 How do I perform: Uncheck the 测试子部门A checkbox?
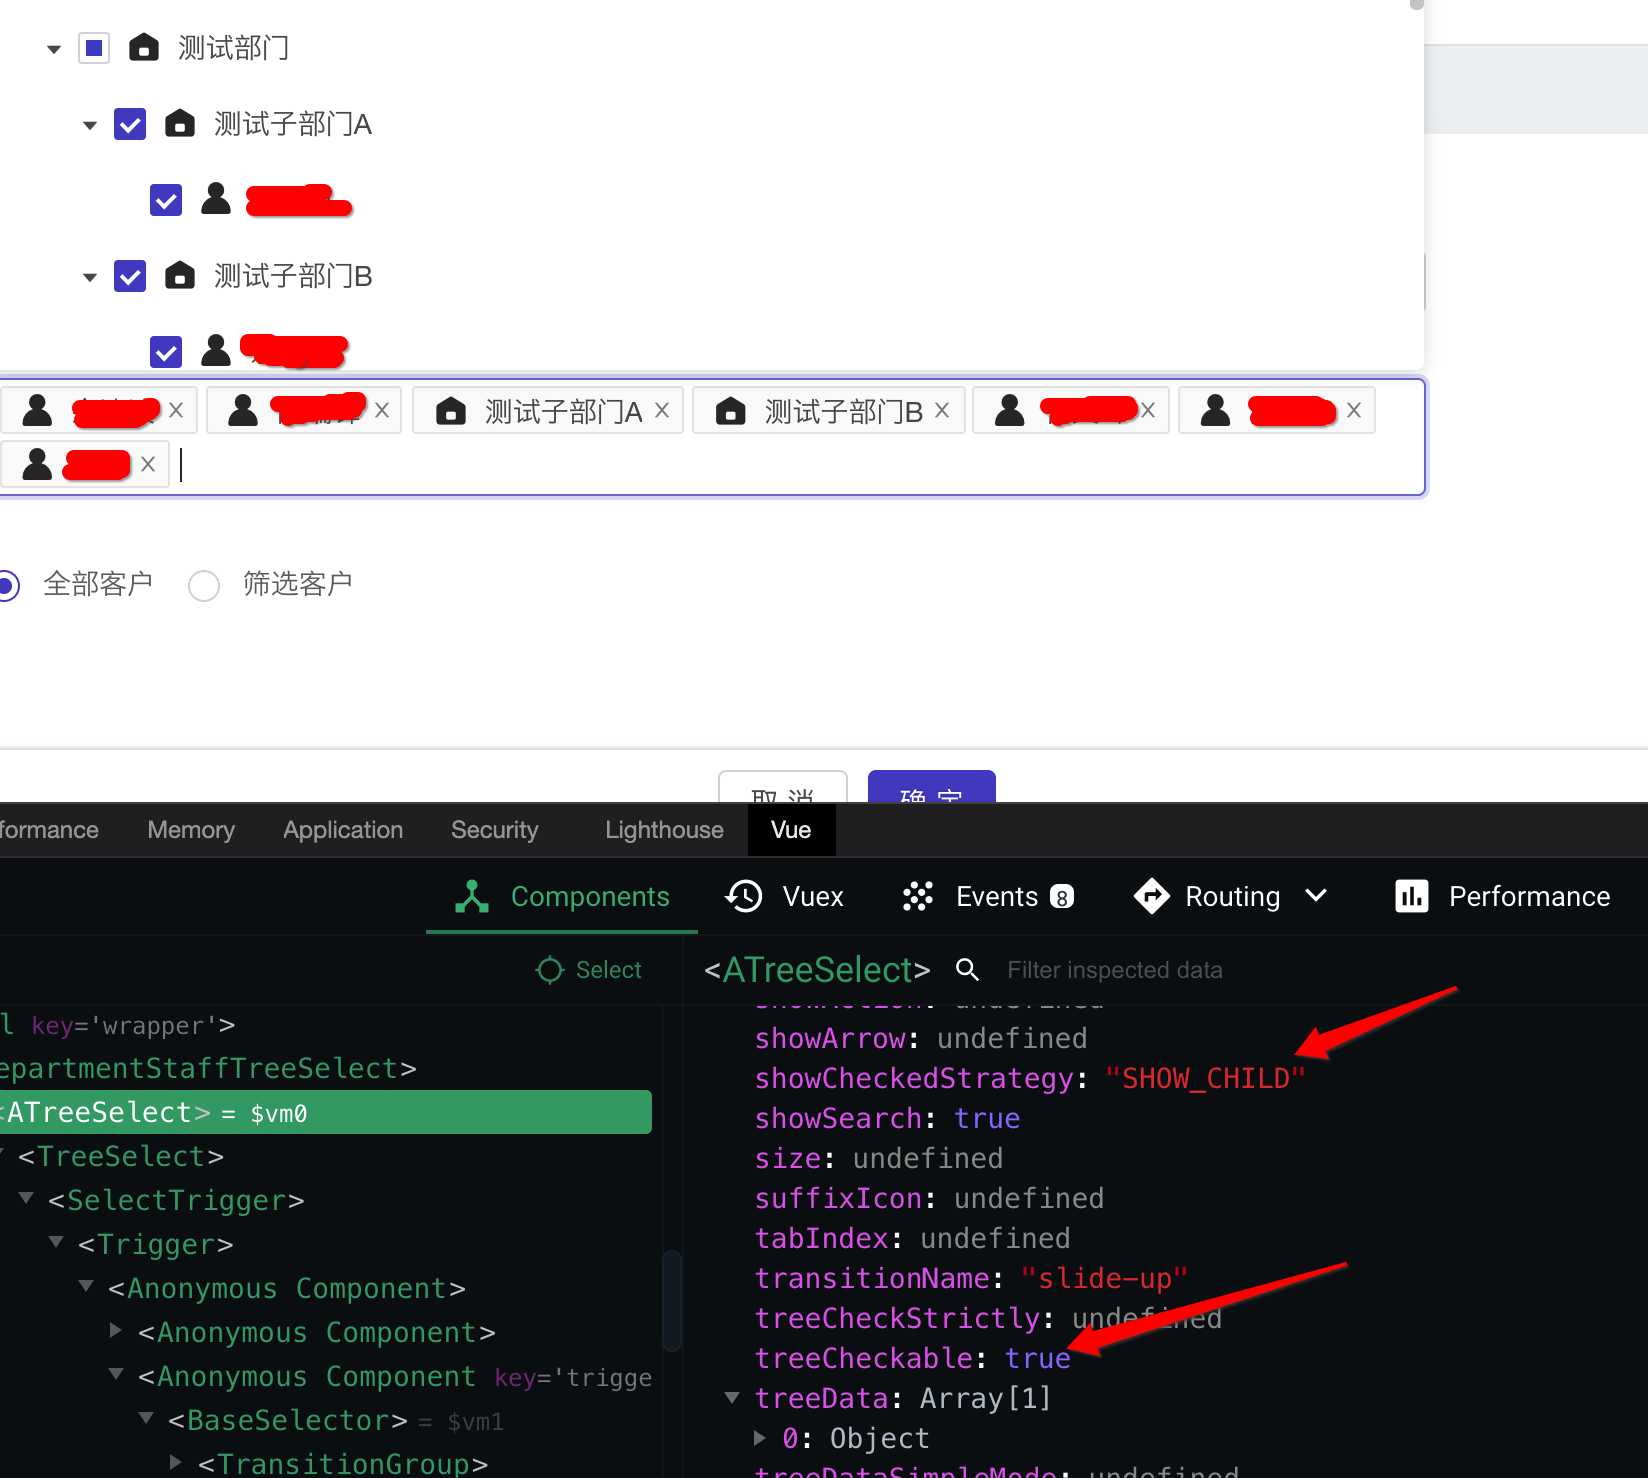pos(130,123)
